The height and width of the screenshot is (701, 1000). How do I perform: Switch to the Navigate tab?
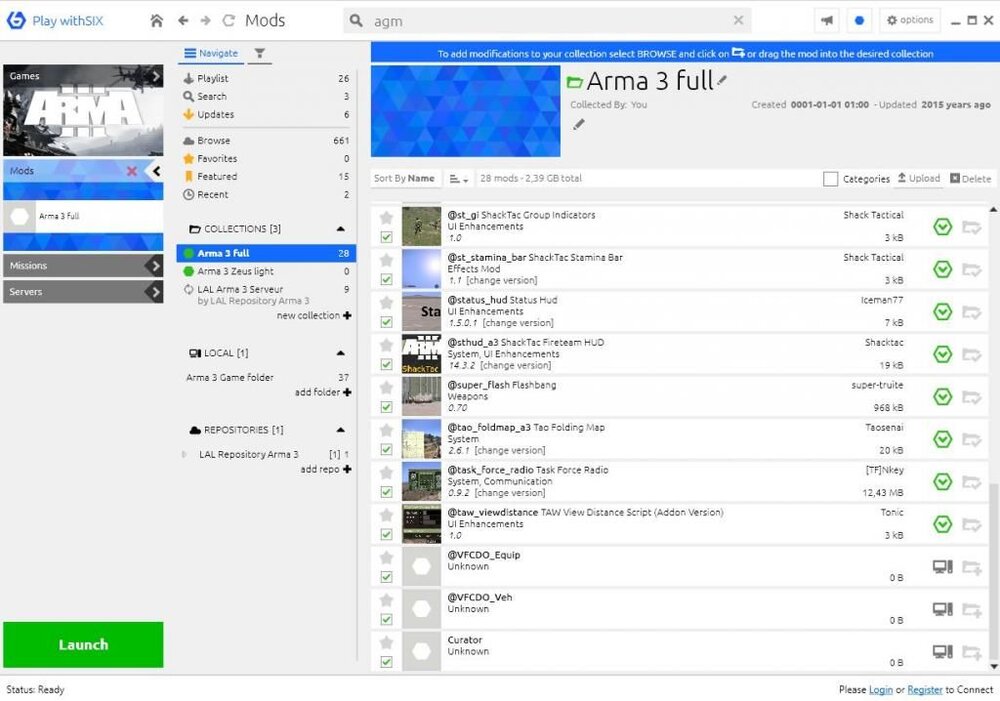pyautogui.click(x=210, y=54)
